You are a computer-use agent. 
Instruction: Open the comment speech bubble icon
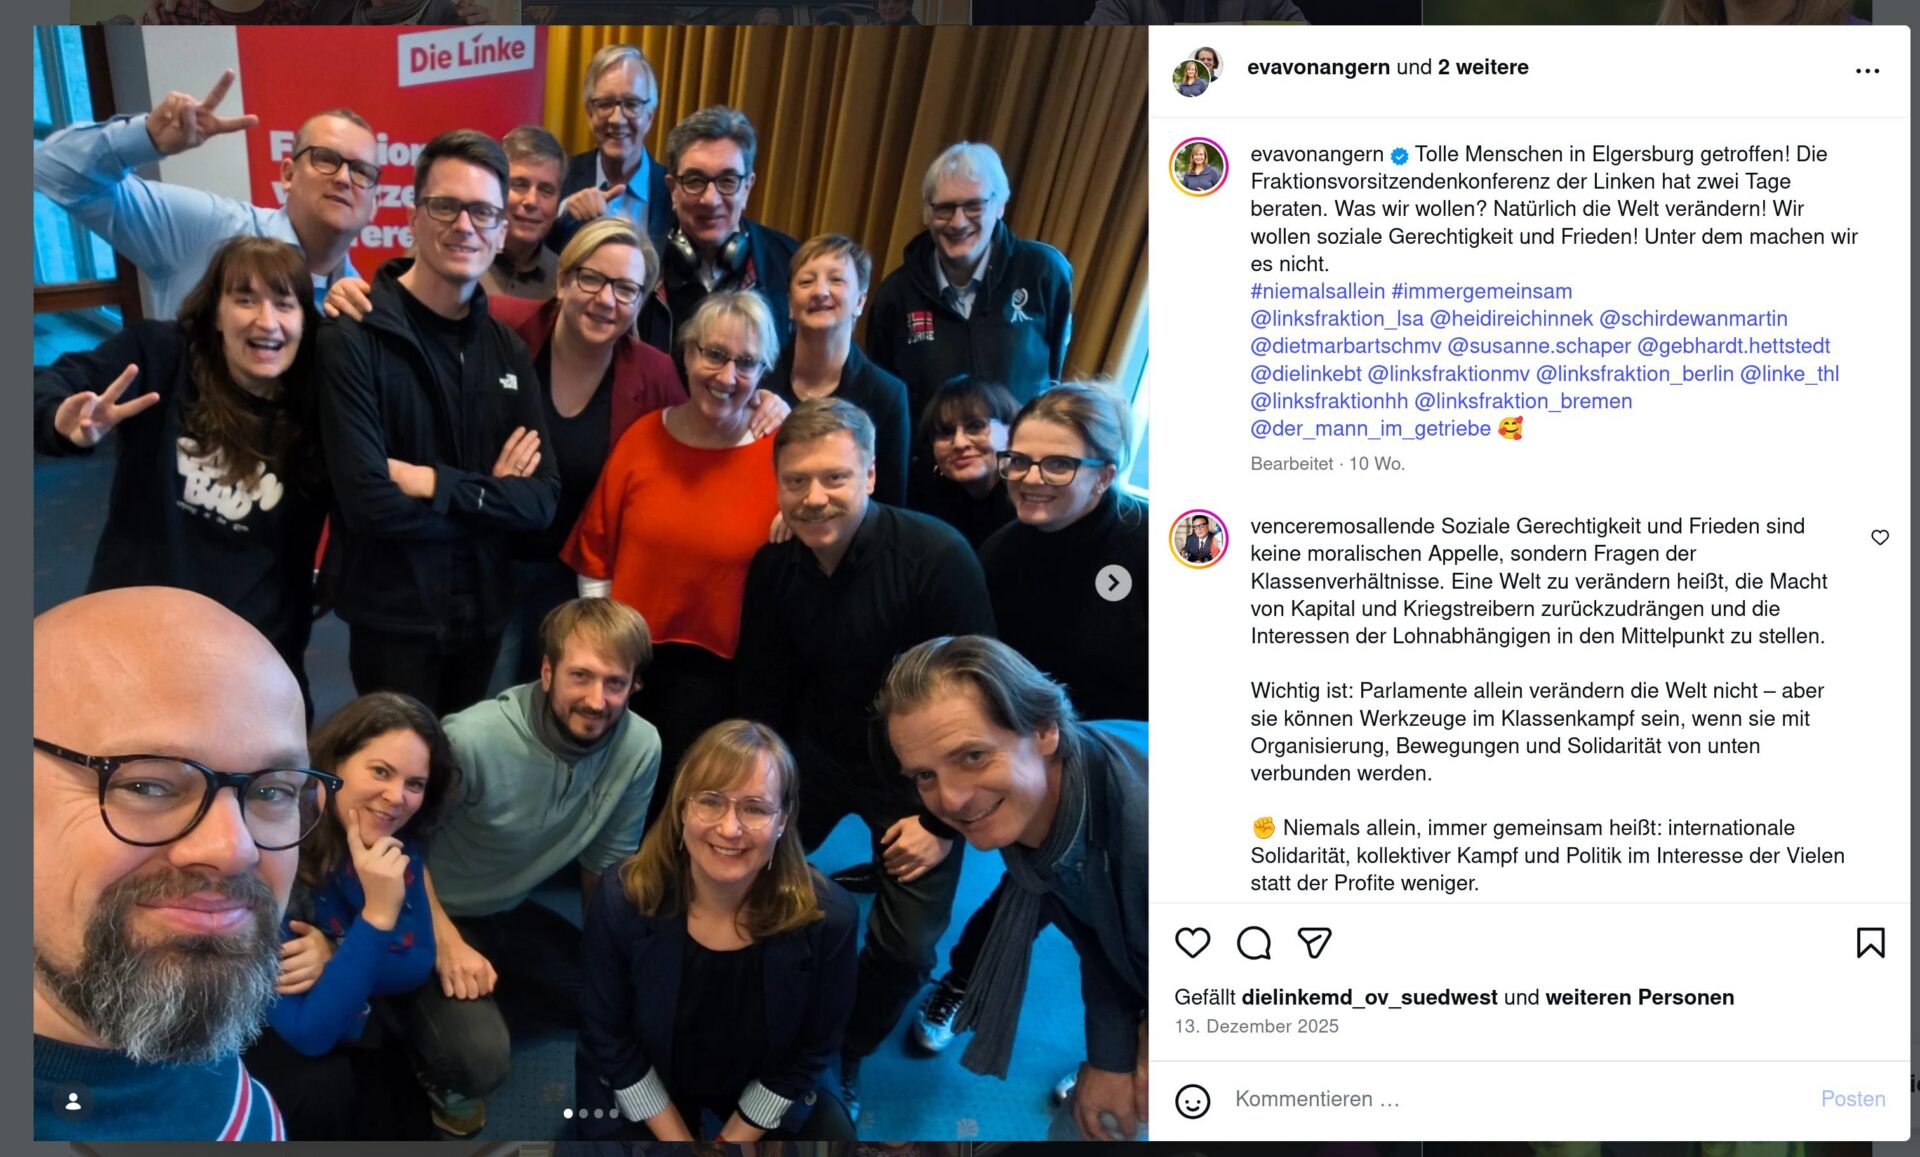1253,943
